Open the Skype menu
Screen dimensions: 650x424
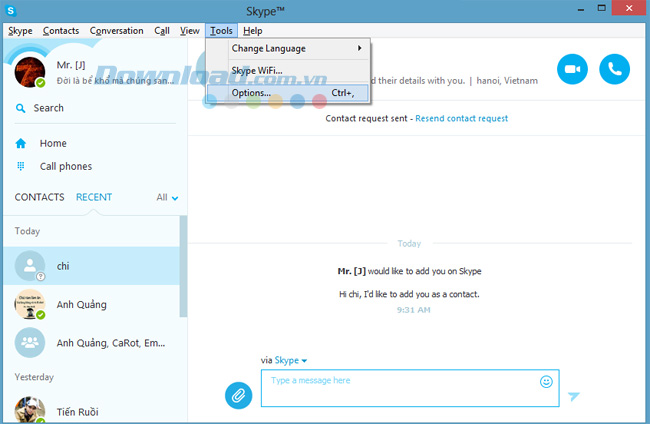[x=20, y=31]
